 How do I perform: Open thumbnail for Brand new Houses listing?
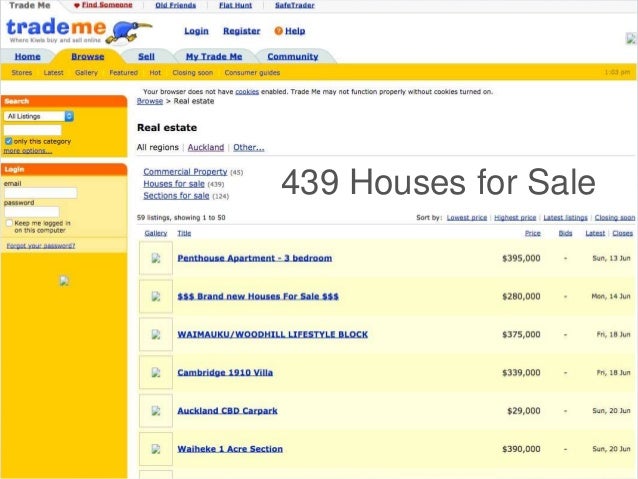click(x=156, y=296)
